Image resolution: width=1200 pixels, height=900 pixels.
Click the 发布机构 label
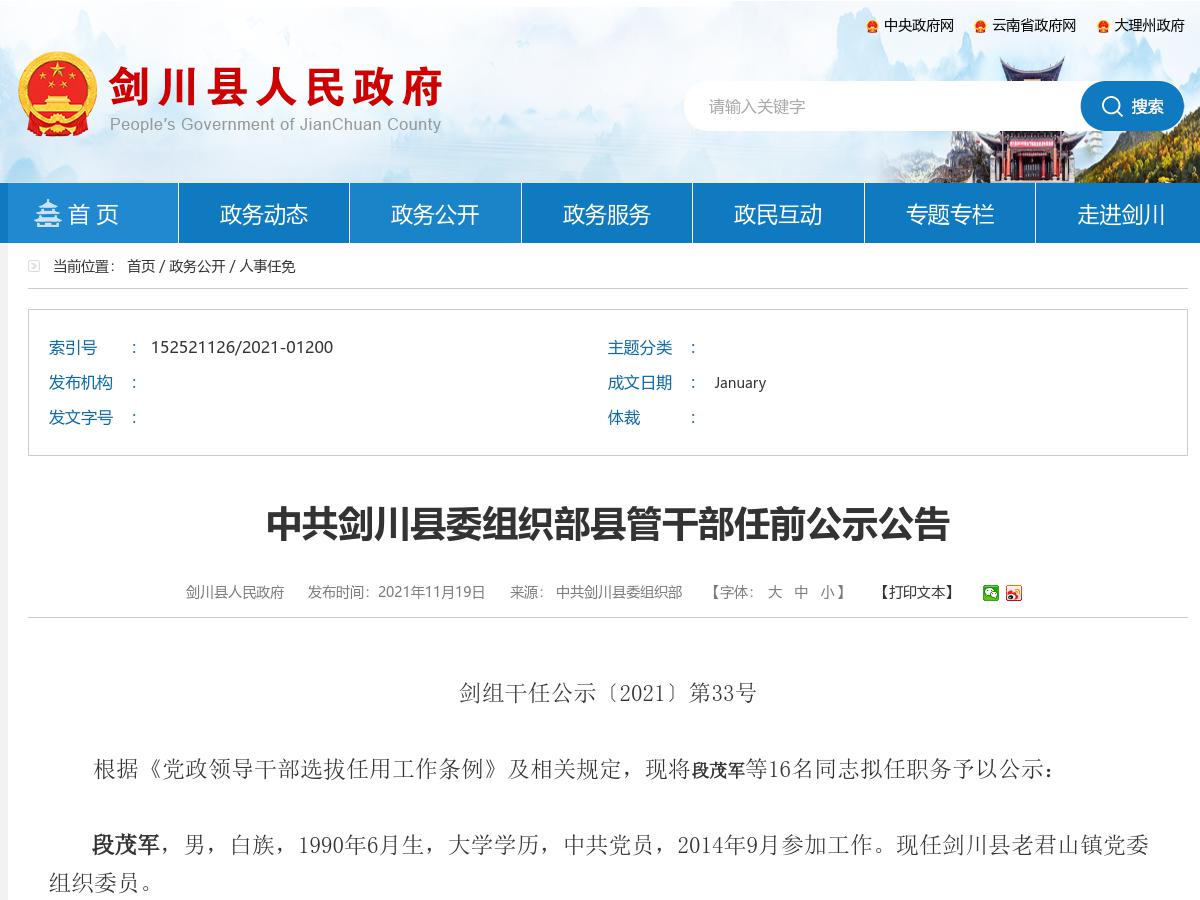(x=81, y=382)
